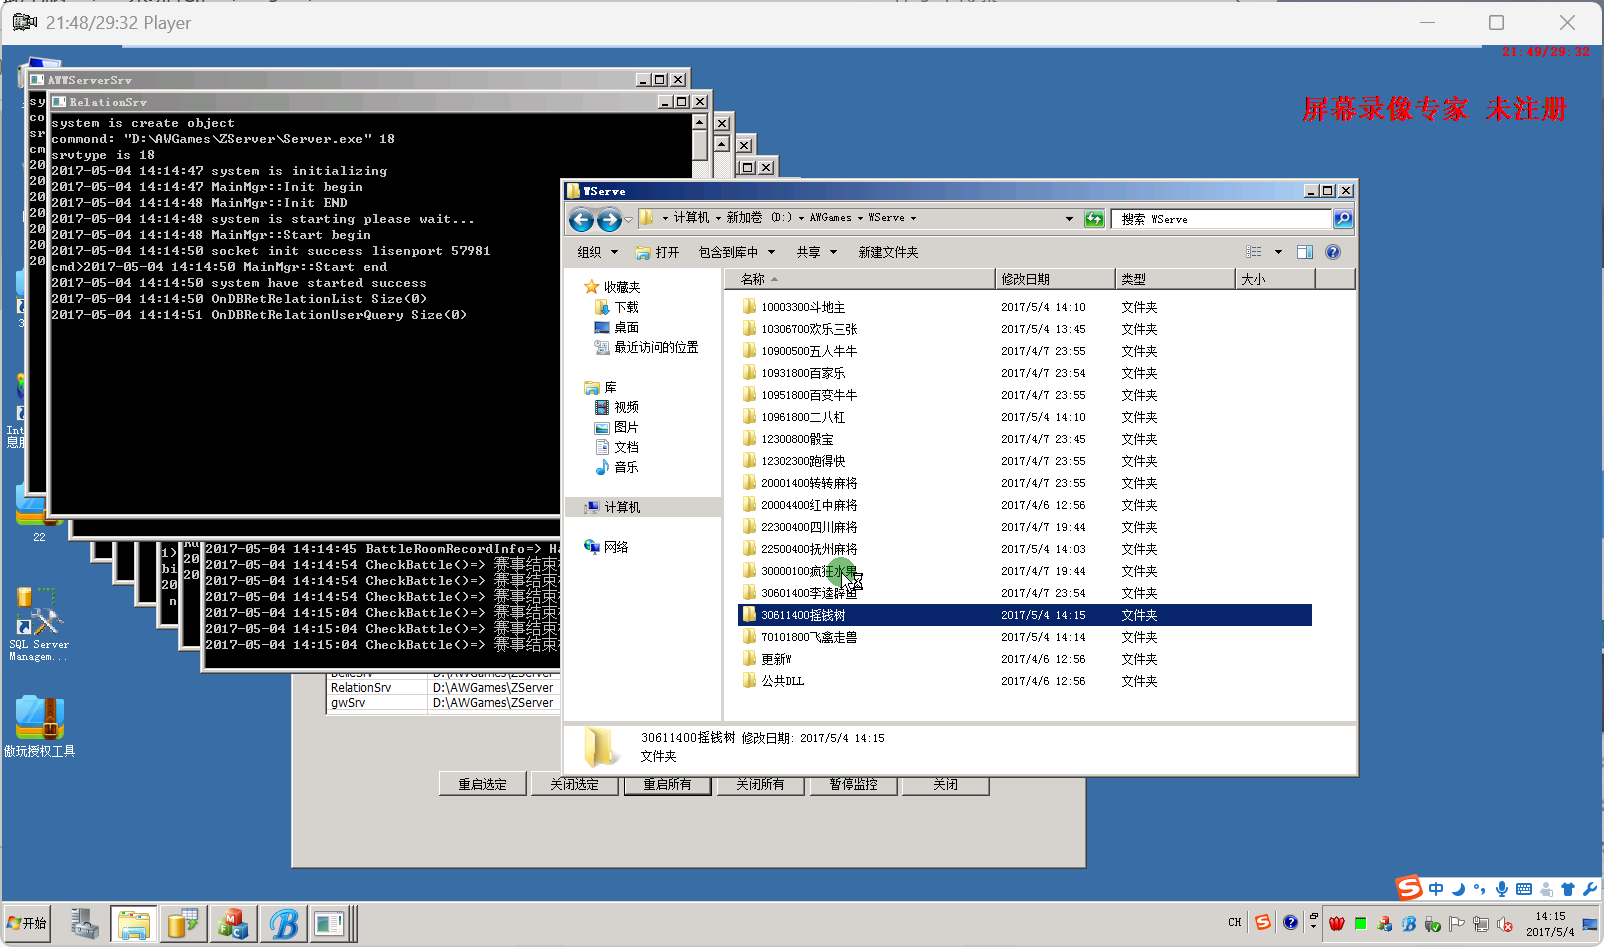This screenshot has height=947, width=1604.
Task: Click the blue help question mark icon
Action: 1332,252
